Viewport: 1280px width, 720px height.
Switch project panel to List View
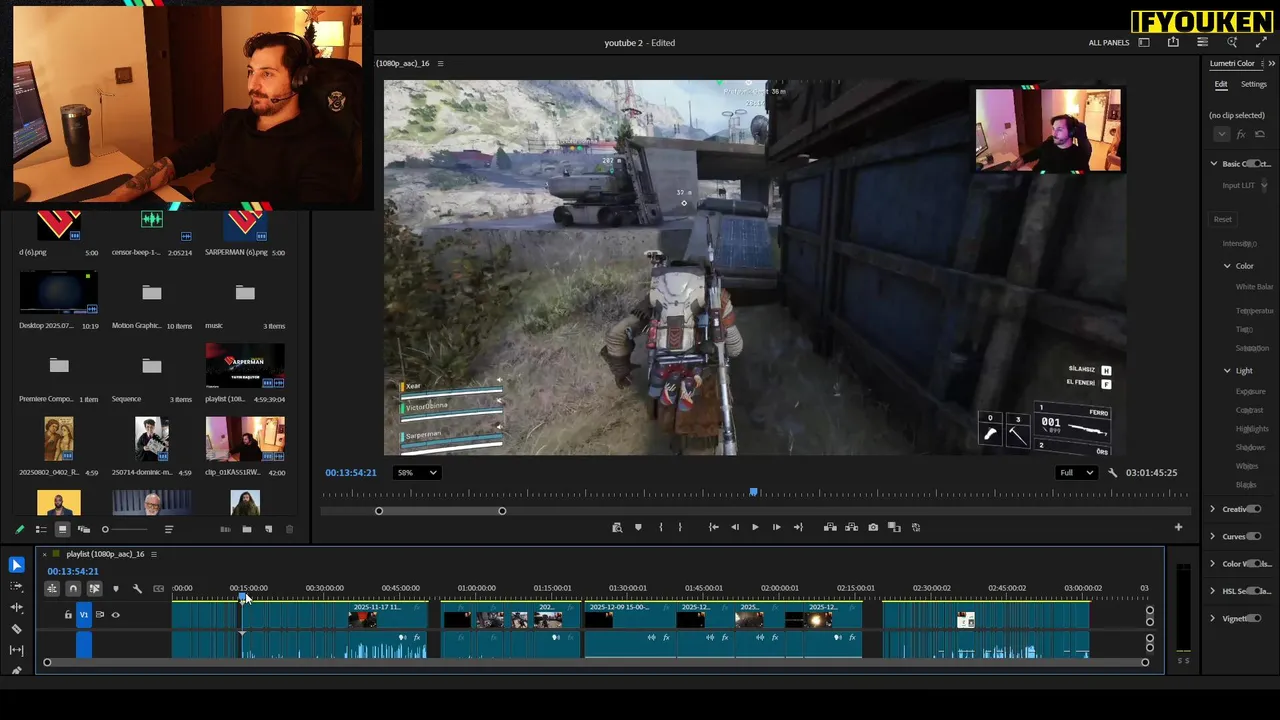tap(41, 529)
